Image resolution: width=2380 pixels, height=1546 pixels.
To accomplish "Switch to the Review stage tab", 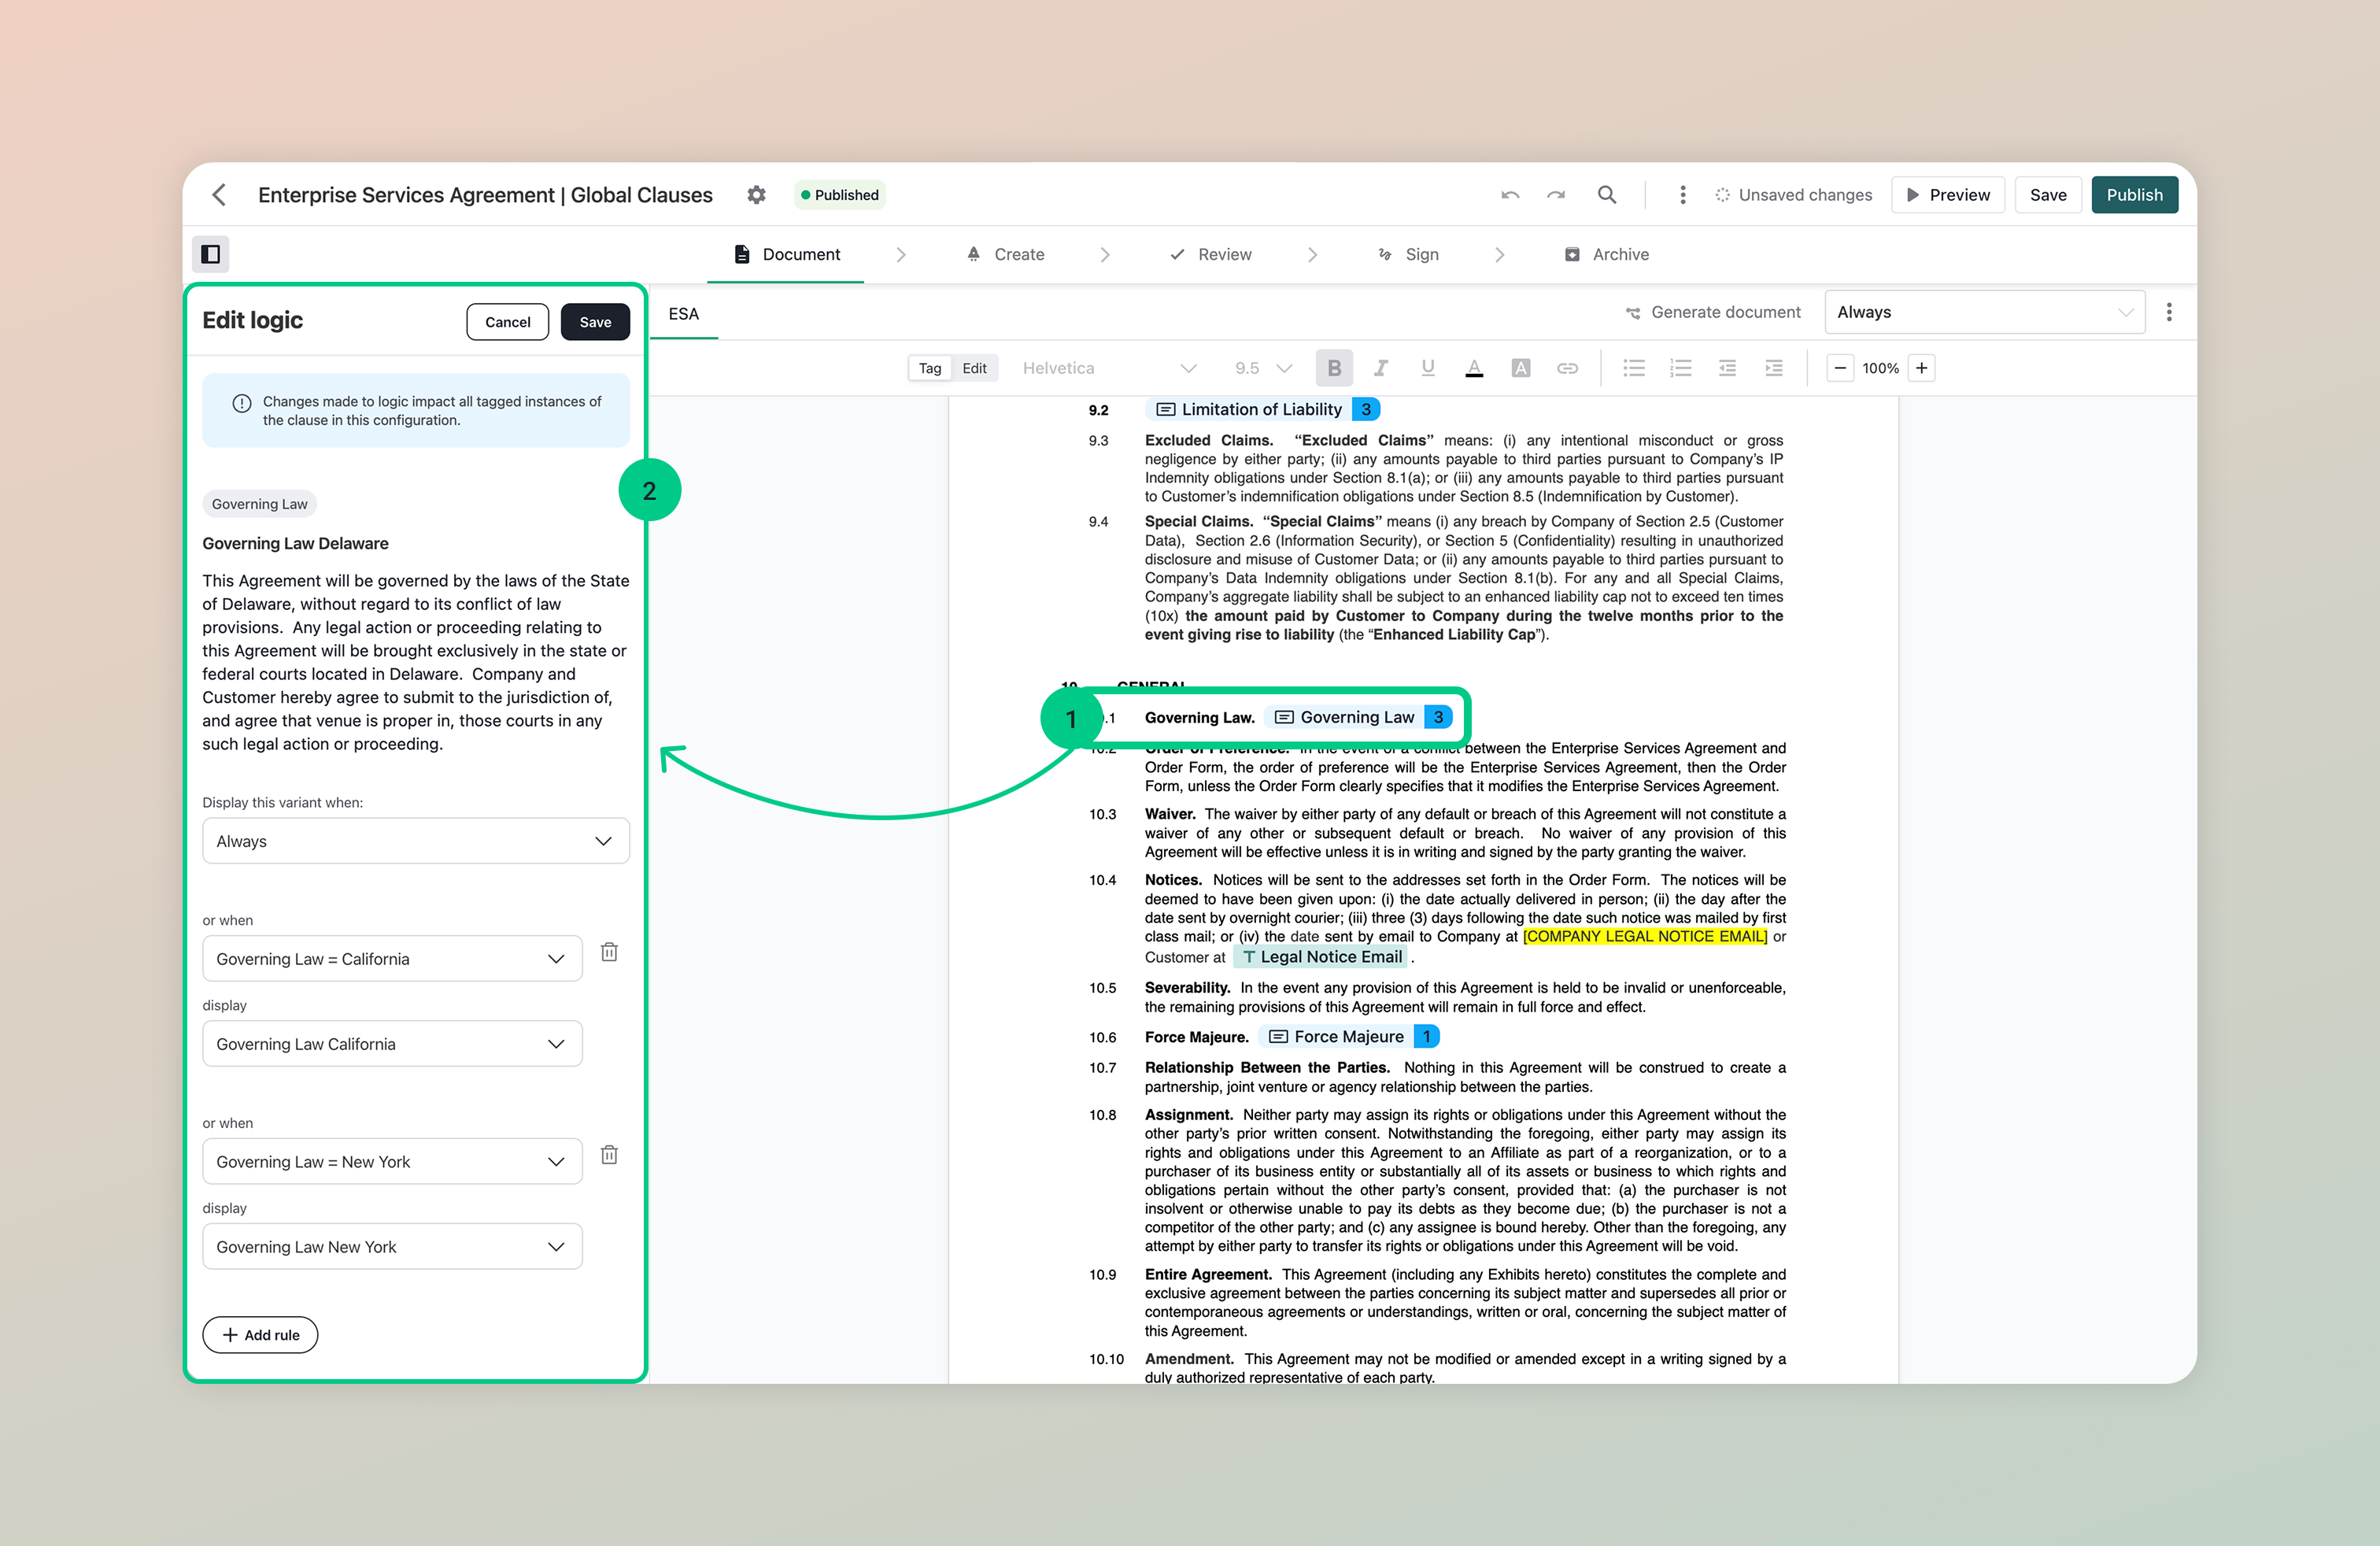I will tap(1211, 254).
